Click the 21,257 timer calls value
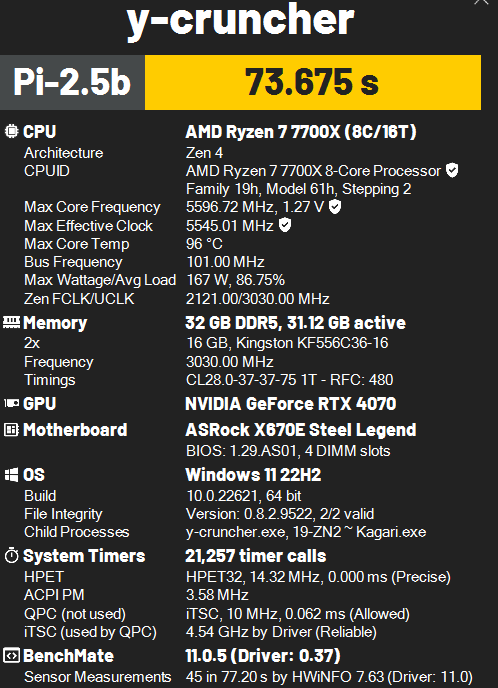Viewport: 498px width, 688px height. coord(255,556)
